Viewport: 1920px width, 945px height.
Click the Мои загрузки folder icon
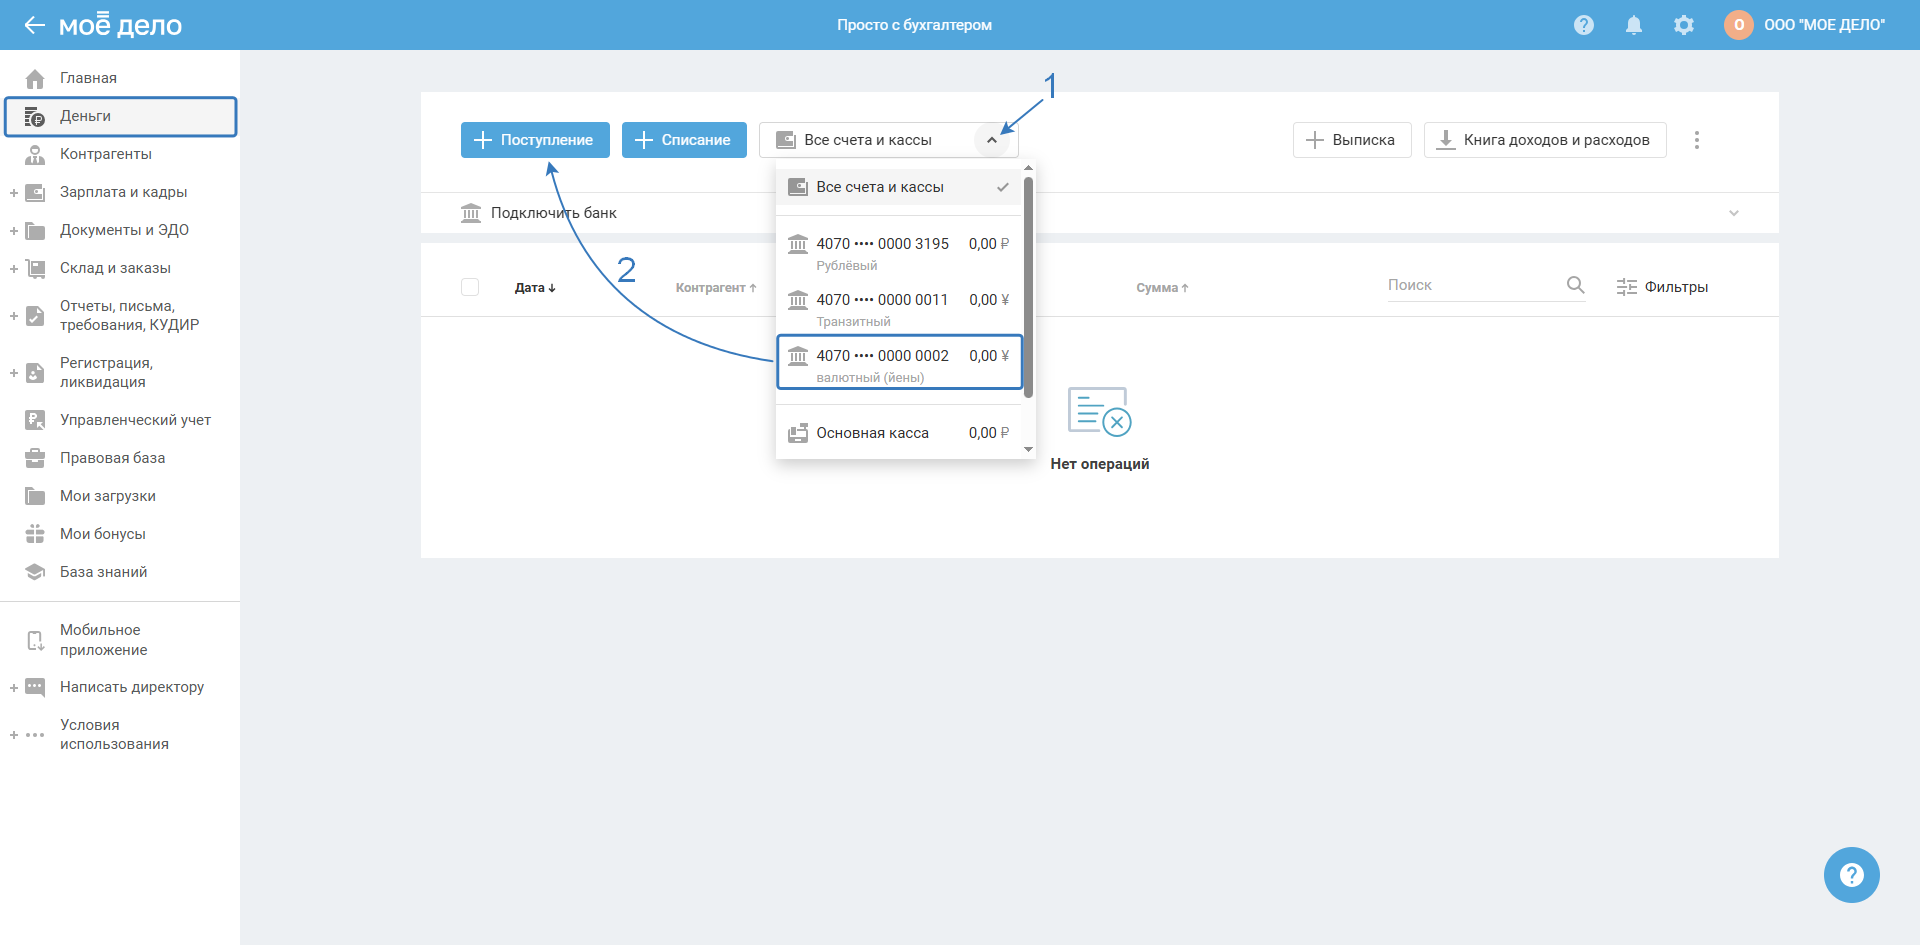pyautogui.click(x=35, y=496)
